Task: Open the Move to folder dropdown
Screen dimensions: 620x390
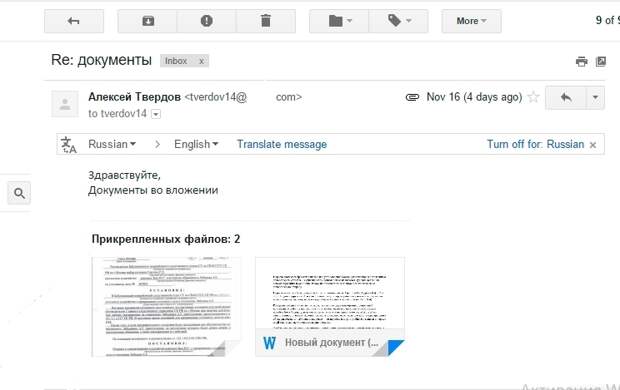Action: pos(339,21)
